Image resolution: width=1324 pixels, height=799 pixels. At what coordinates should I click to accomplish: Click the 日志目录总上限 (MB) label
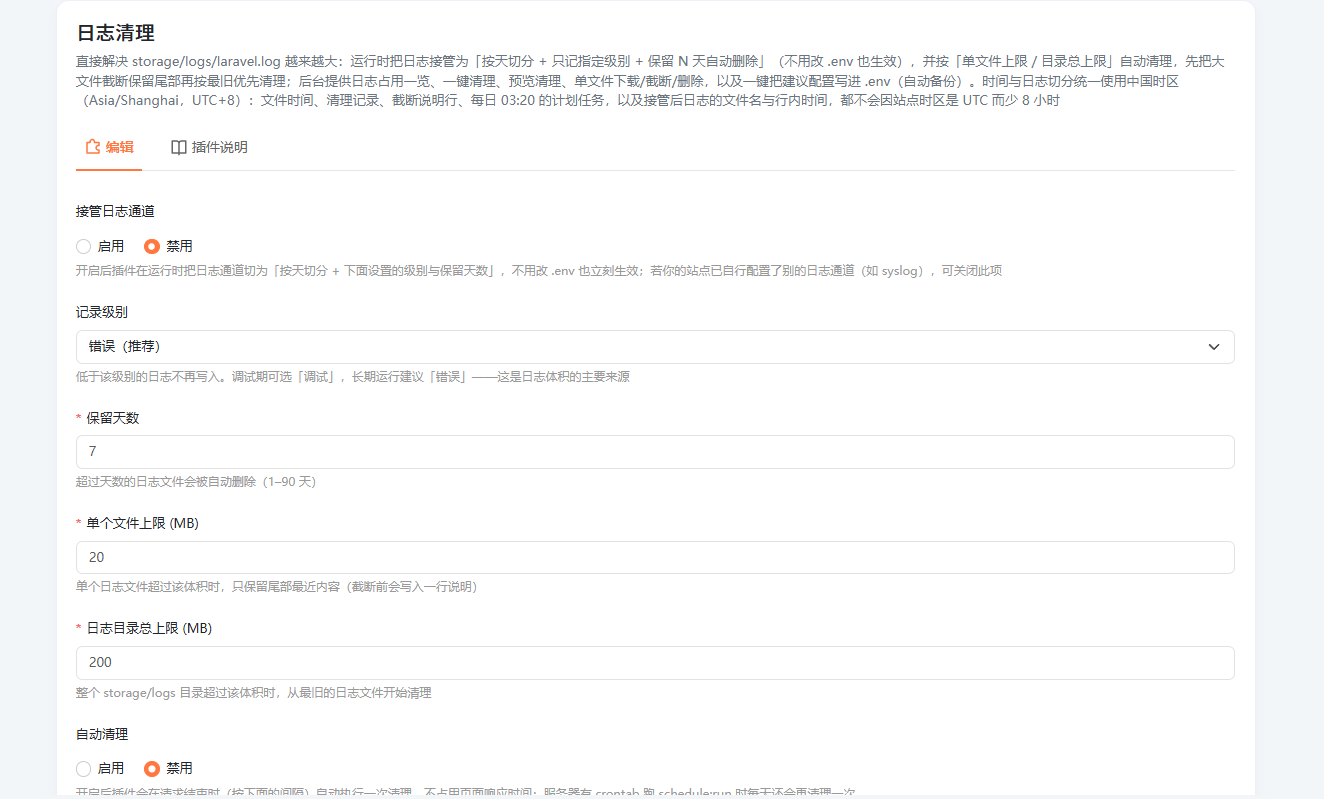150,628
